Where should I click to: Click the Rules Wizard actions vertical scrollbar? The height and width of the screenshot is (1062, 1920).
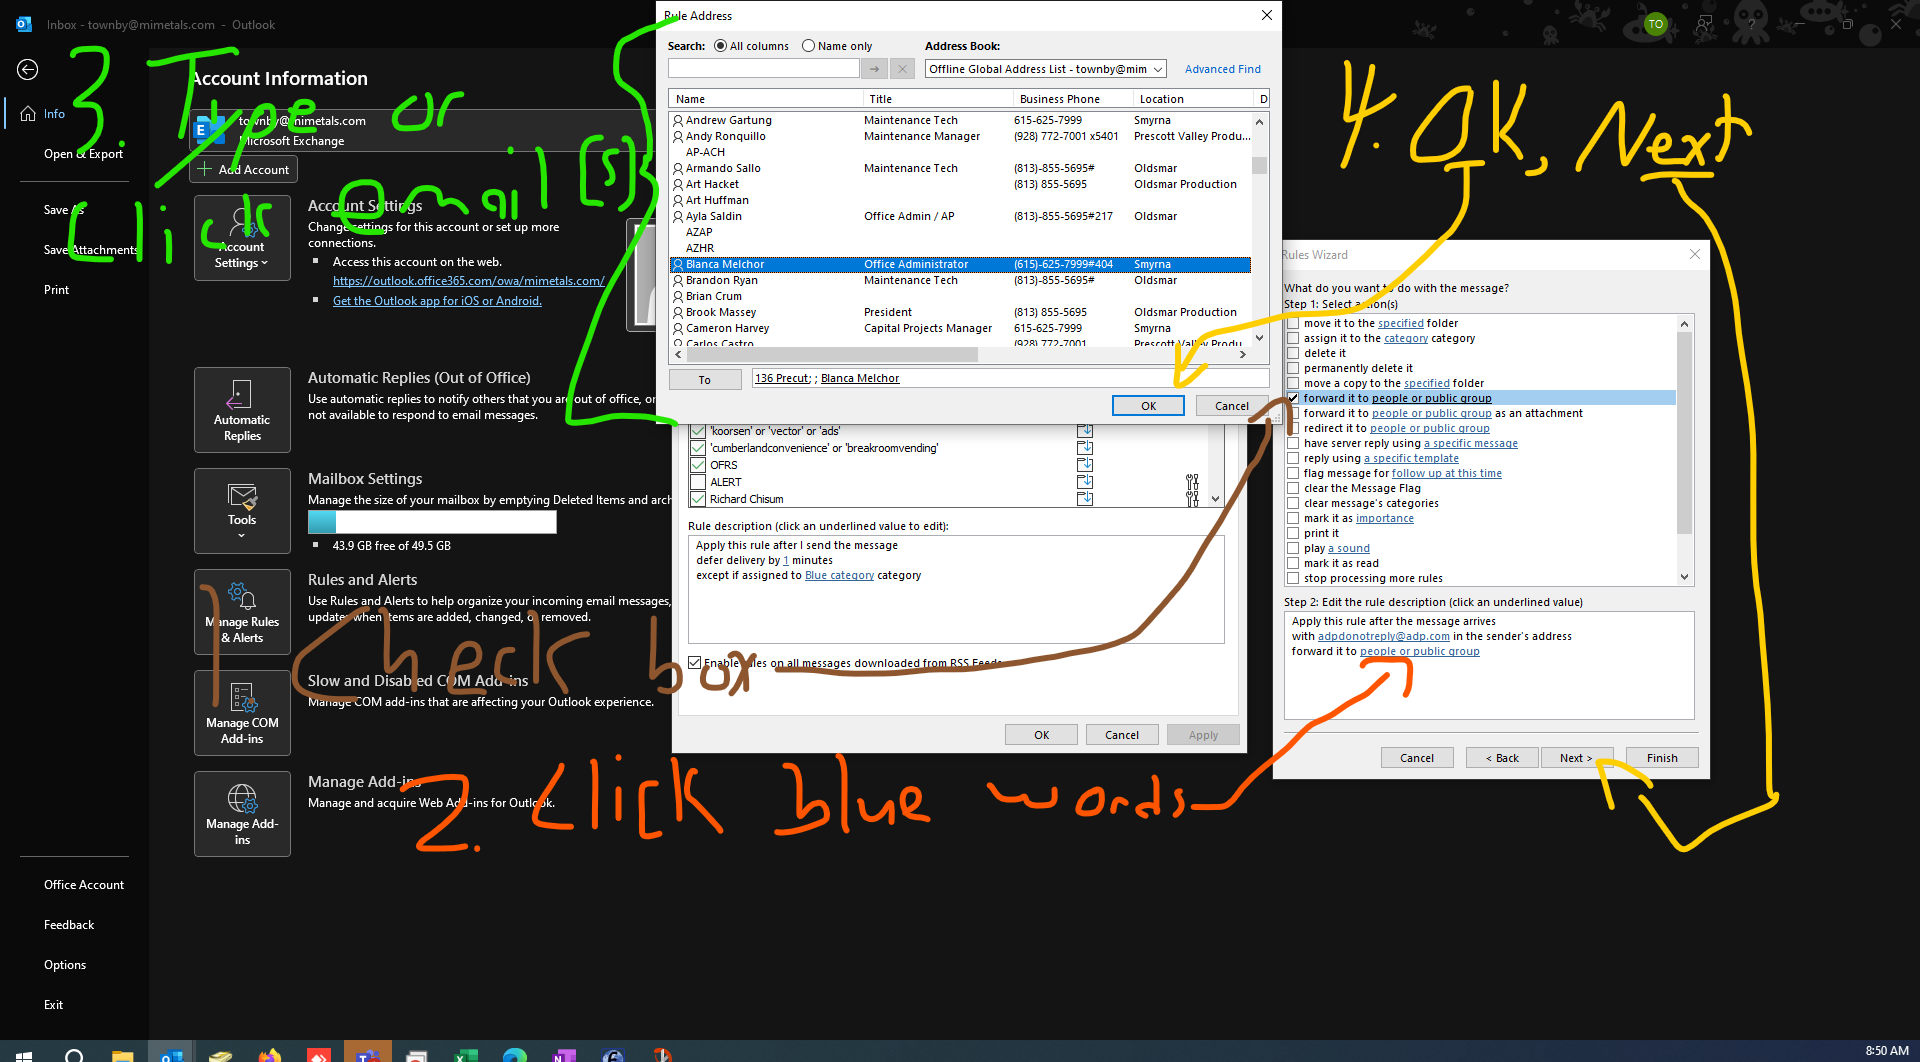pyautogui.click(x=1684, y=434)
